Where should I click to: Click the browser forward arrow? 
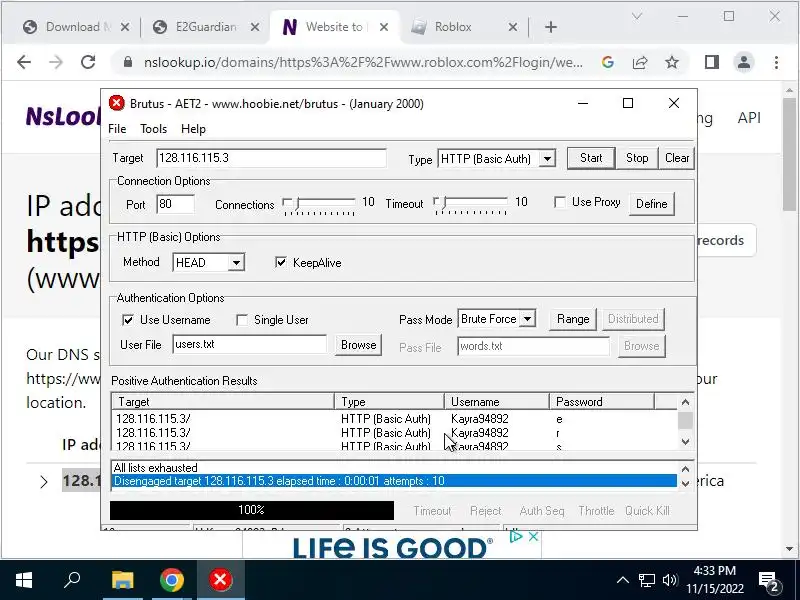(56, 62)
